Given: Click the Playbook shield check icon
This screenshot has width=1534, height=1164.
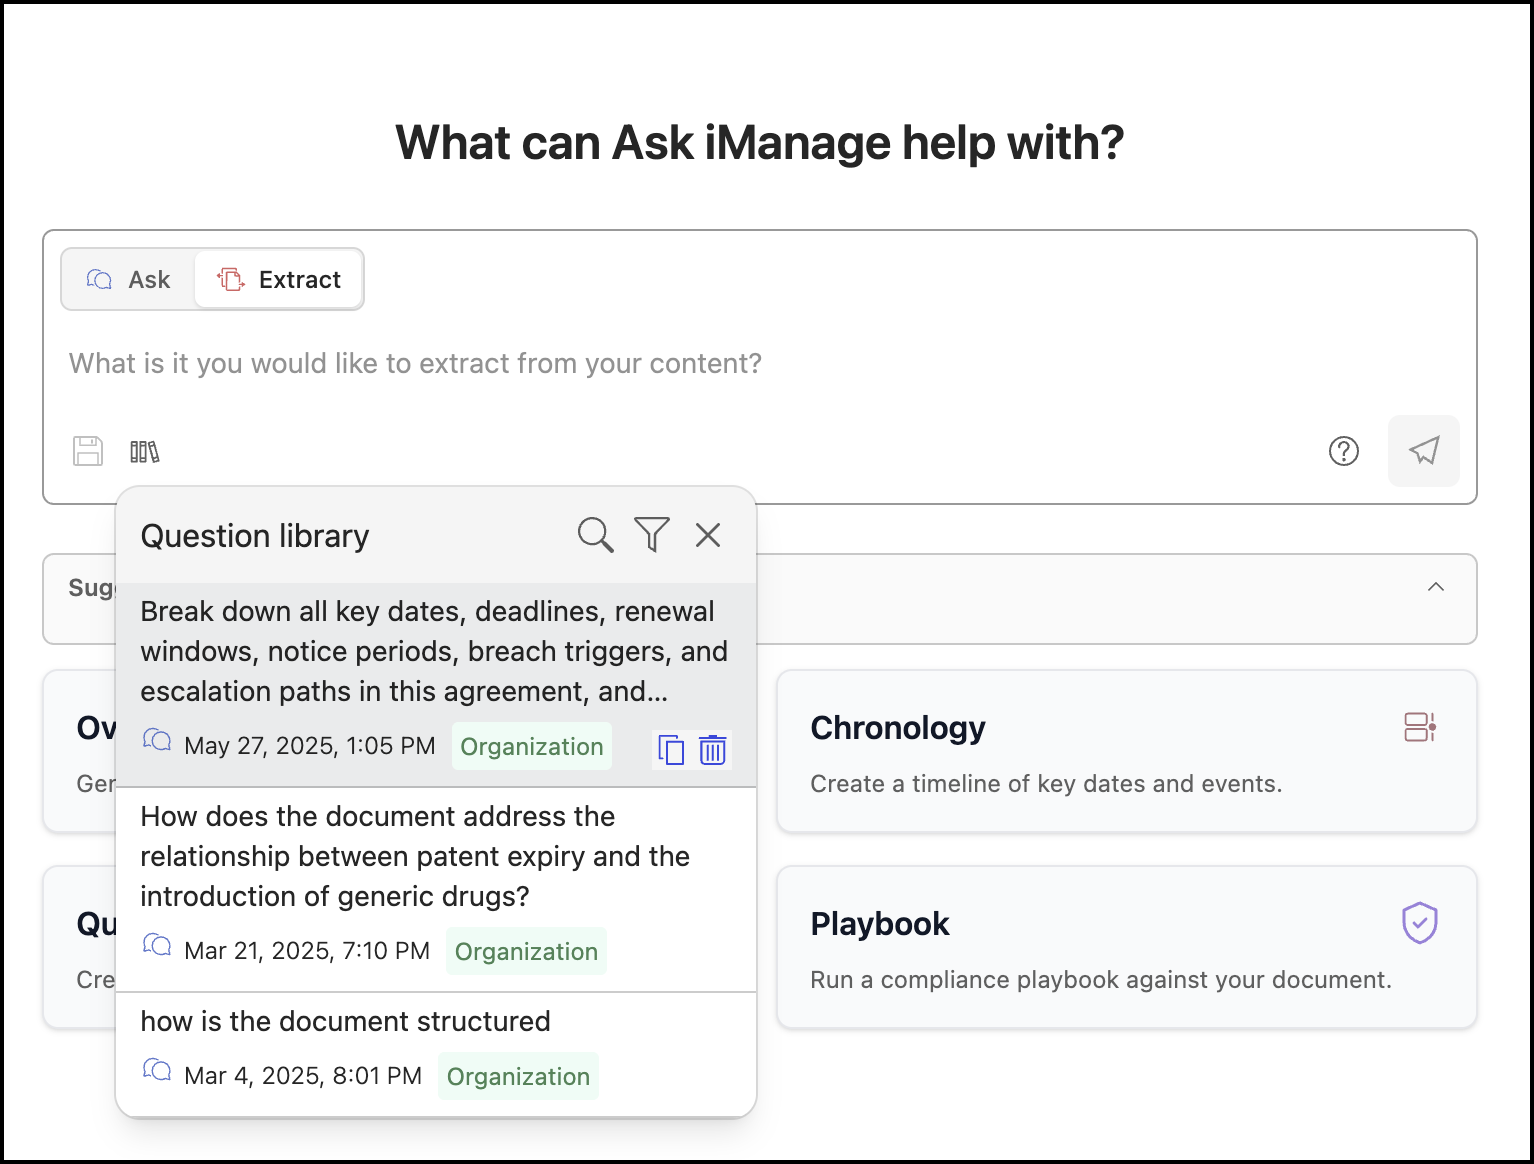Looking at the screenshot, I should pos(1420,923).
